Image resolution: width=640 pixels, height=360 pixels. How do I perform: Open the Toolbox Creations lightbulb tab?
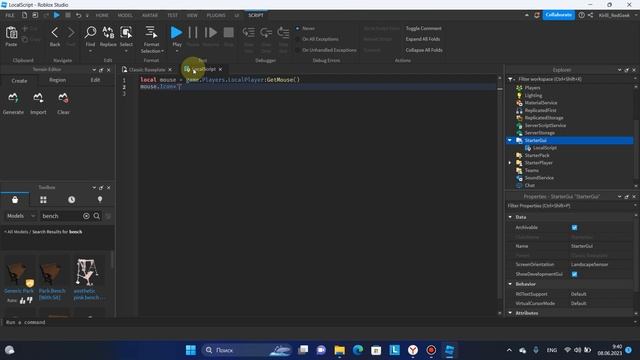point(100,200)
